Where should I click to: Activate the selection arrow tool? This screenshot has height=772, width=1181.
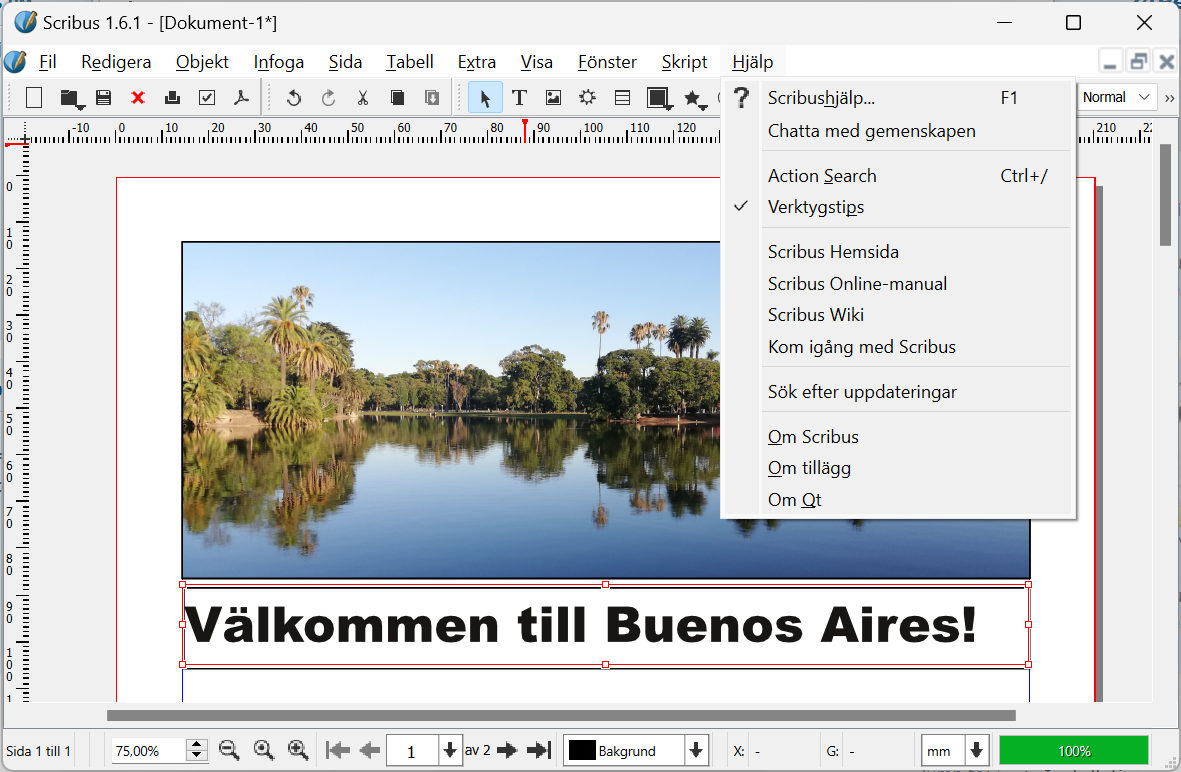click(485, 98)
